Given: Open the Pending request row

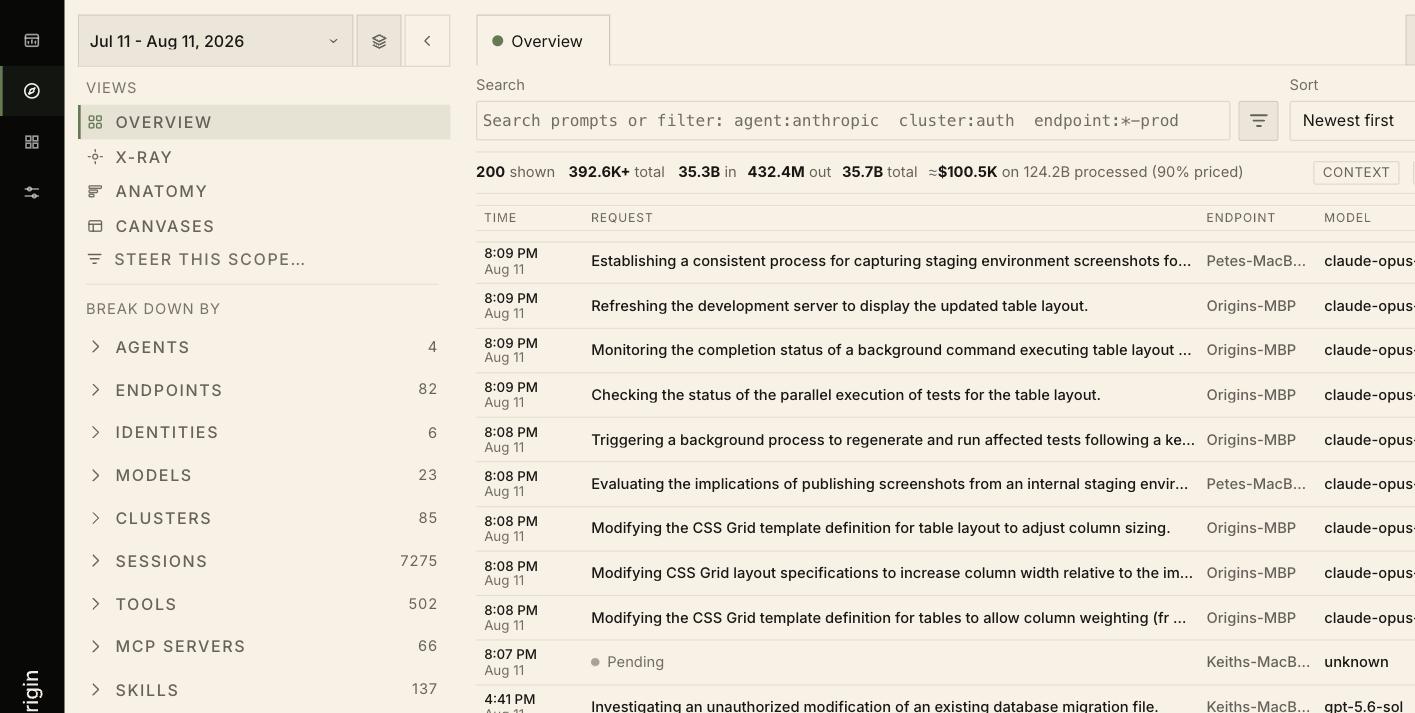Looking at the screenshot, I should click(945, 662).
